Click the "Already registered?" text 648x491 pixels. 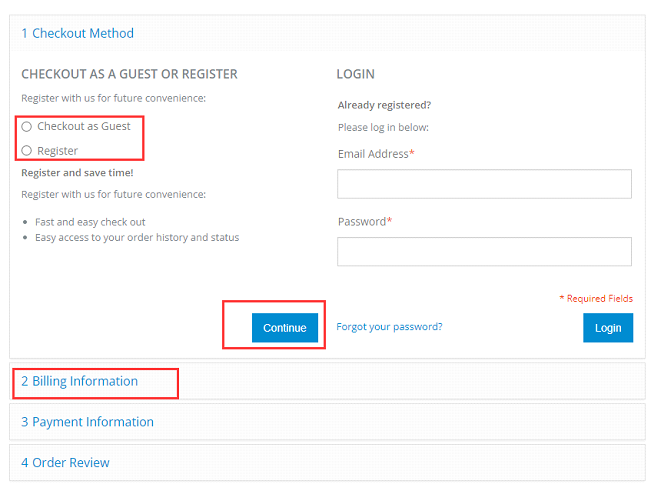[384, 105]
